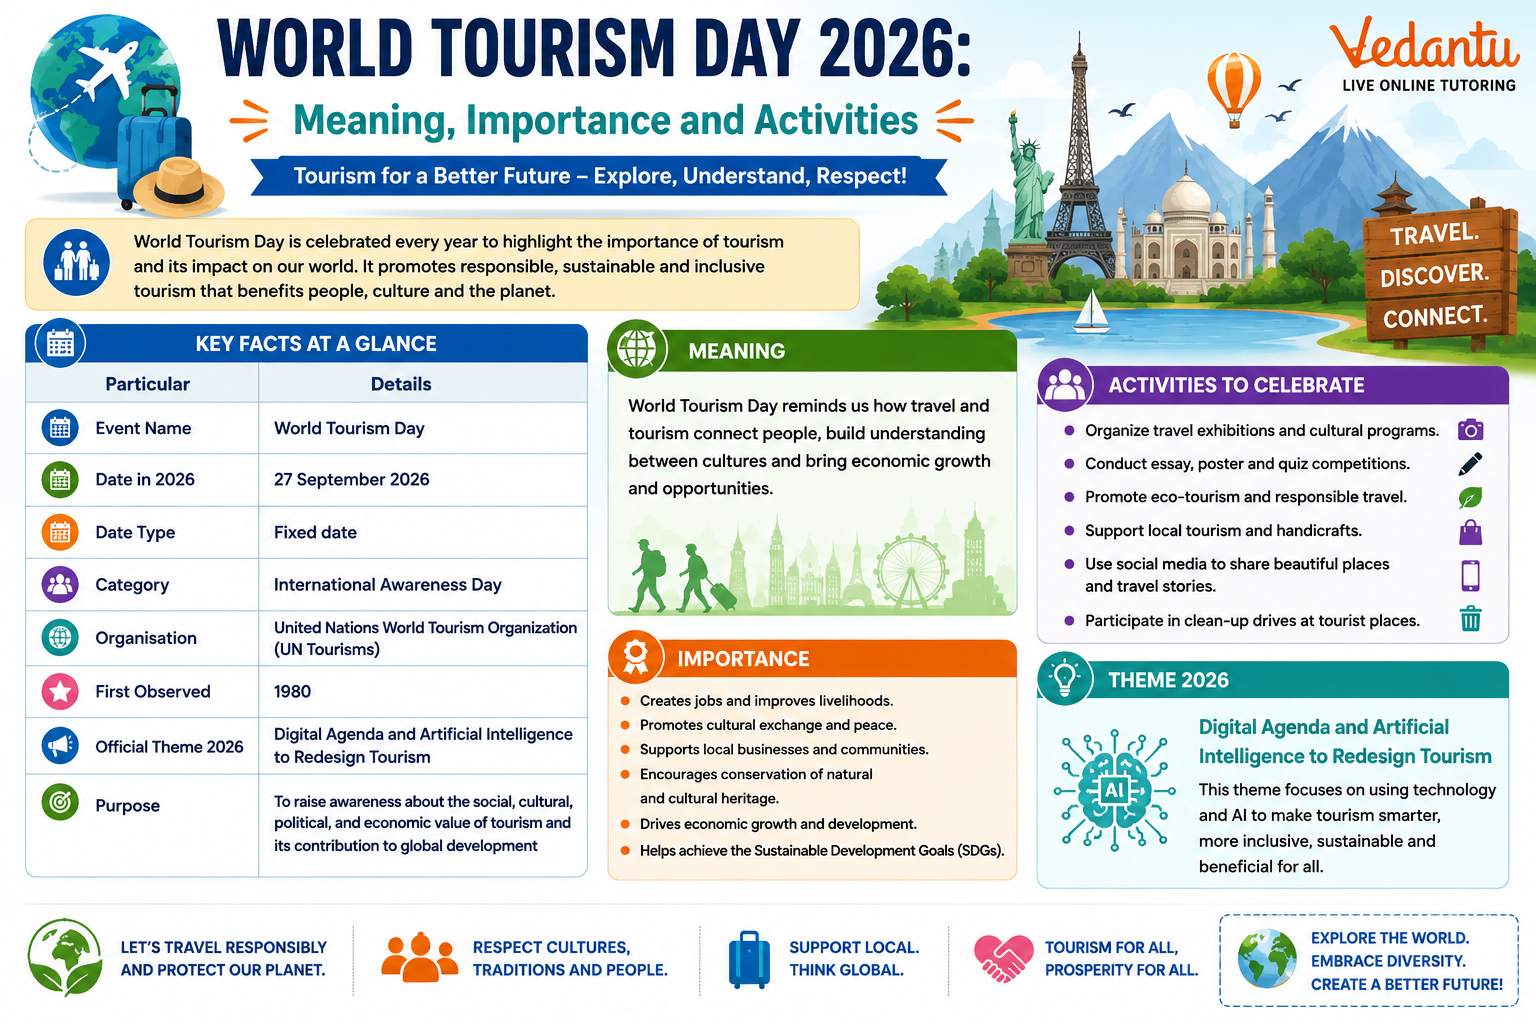Click the purple people icon for Category
This screenshot has width=1536, height=1024.
click(60, 584)
